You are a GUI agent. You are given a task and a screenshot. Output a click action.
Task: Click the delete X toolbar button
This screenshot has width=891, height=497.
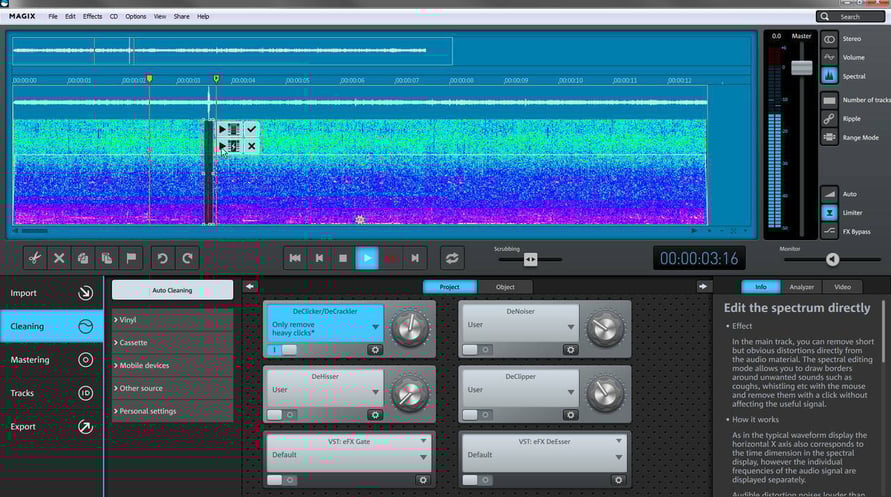coord(59,258)
